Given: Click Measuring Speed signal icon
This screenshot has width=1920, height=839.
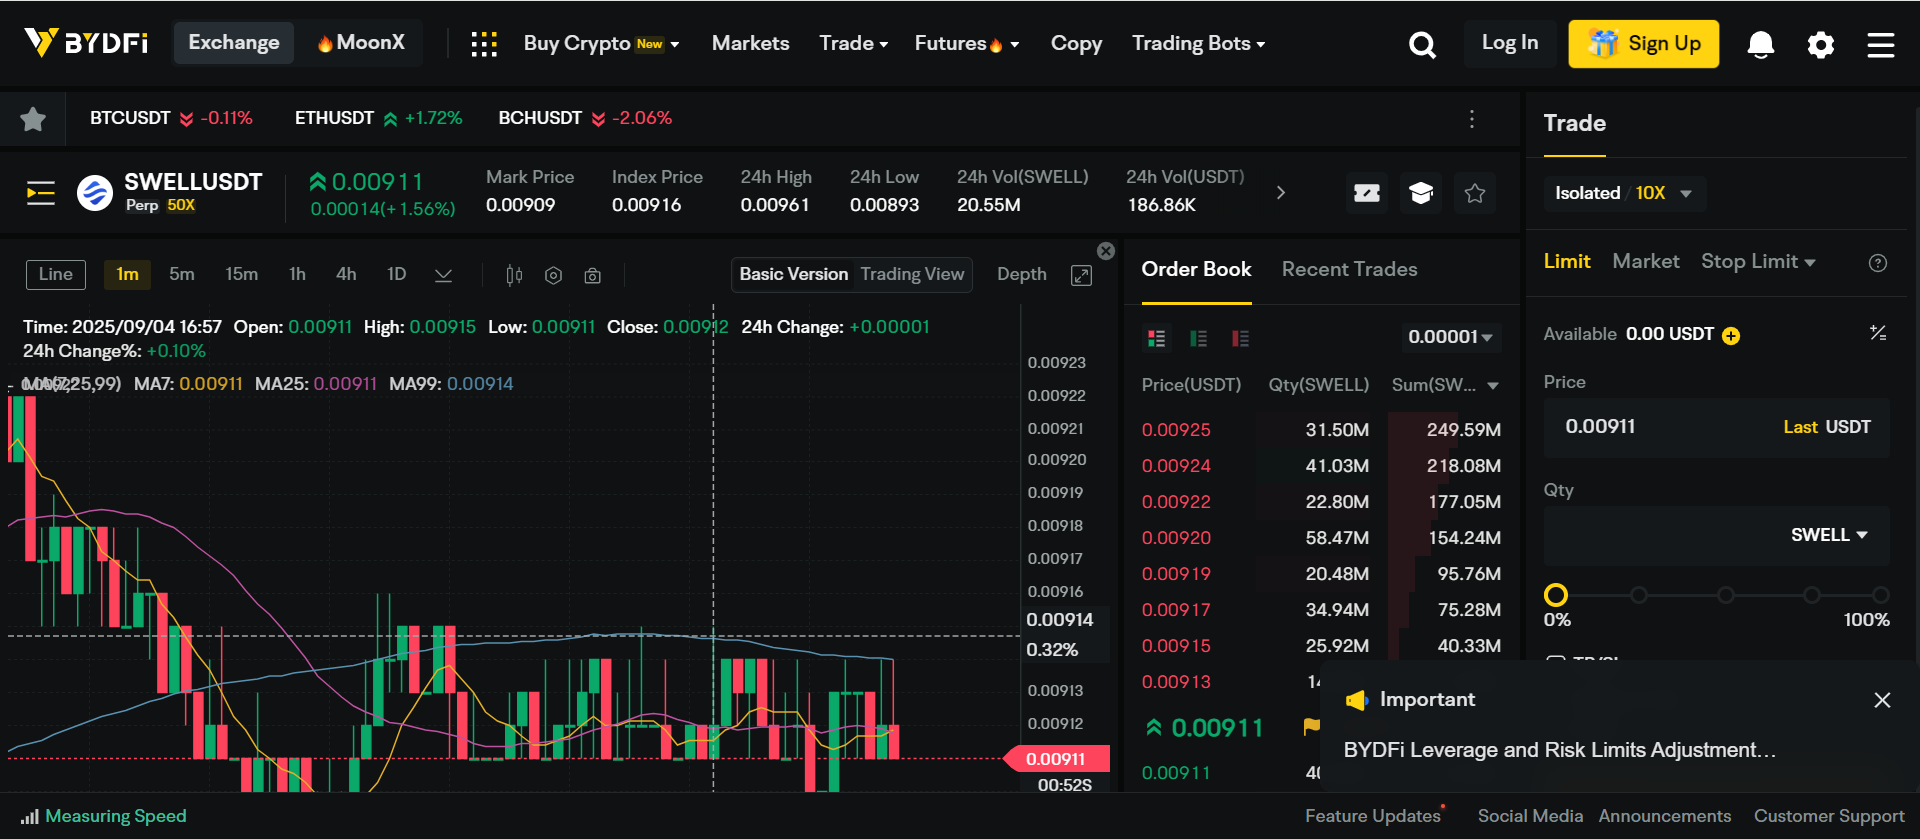Looking at the screenshot, I should coord(30,817).
